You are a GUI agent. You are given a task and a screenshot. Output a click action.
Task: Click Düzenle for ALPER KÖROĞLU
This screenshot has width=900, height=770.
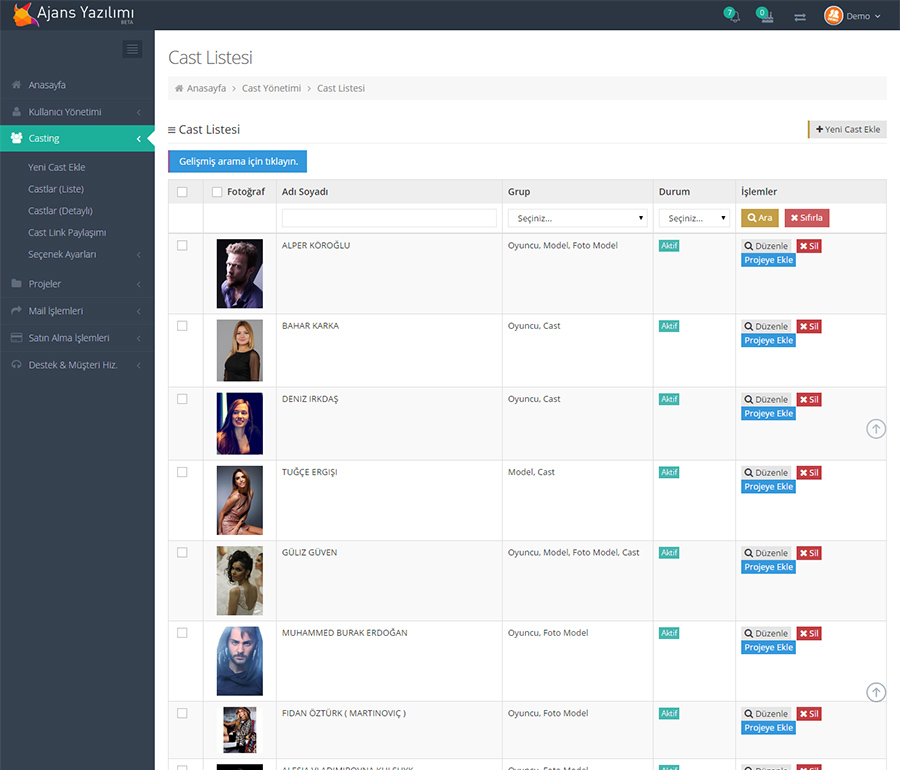[766, 246]
